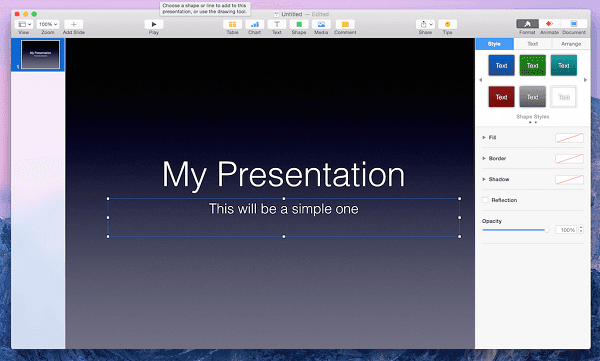600x361 pixels.
Task: Click the Opacity percentage field
Action: tap(566, 230)
